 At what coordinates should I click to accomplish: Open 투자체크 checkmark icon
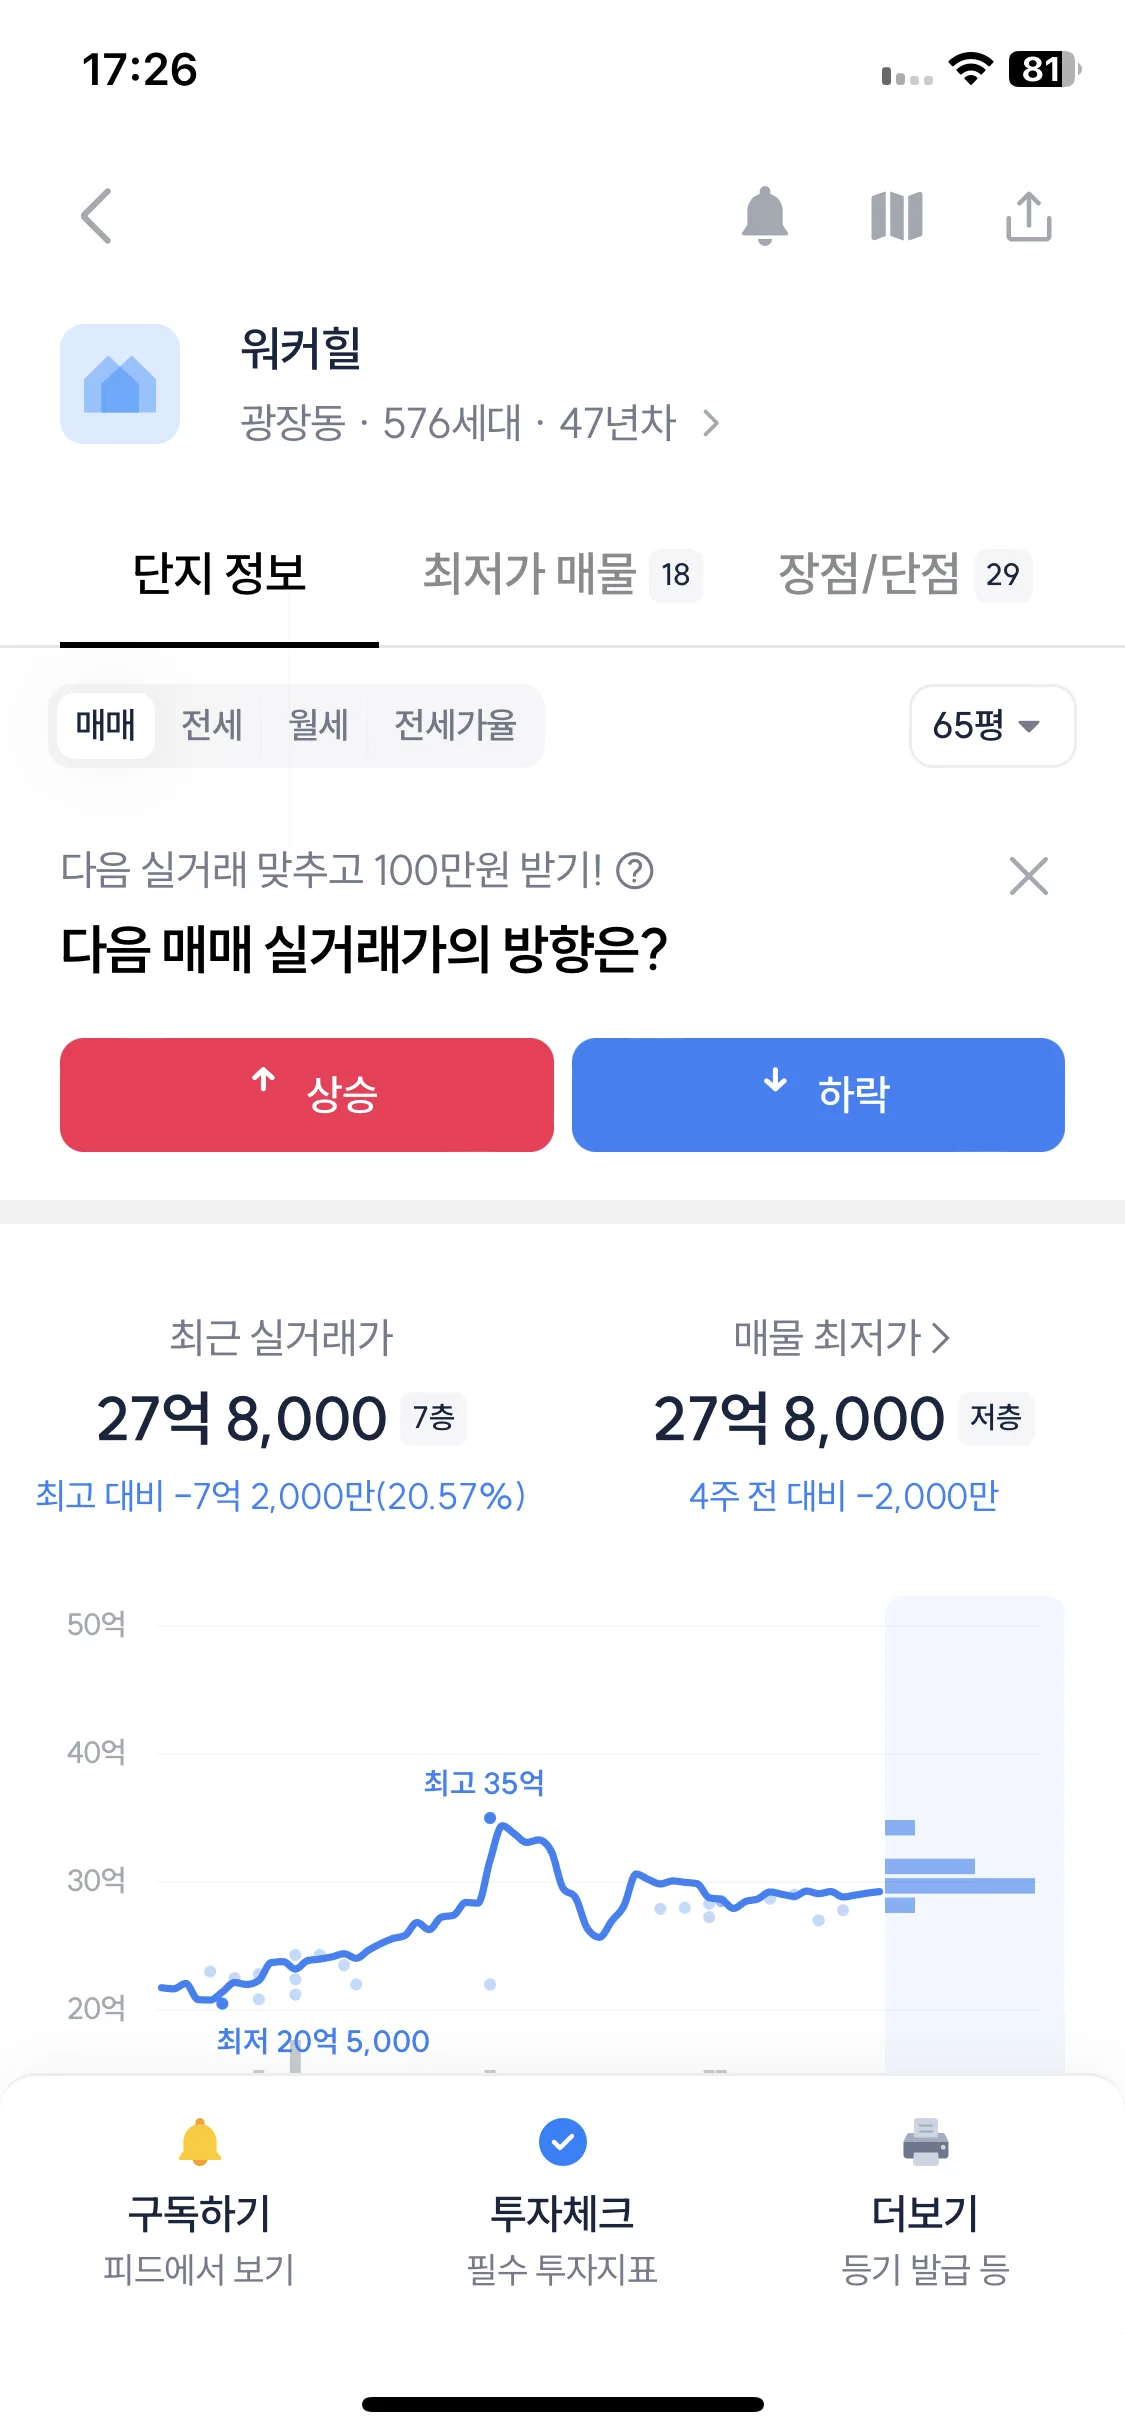pyautogui.click(x=563, y=2142)
